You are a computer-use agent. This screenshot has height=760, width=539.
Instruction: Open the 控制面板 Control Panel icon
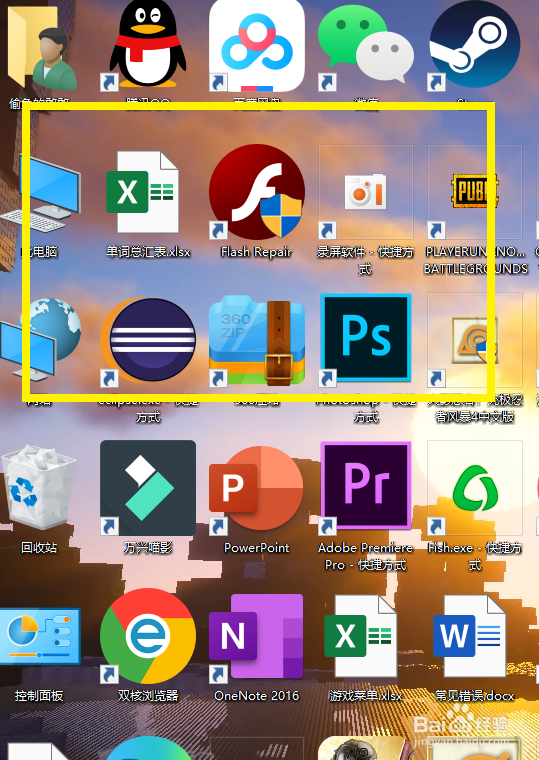[40, 636]
